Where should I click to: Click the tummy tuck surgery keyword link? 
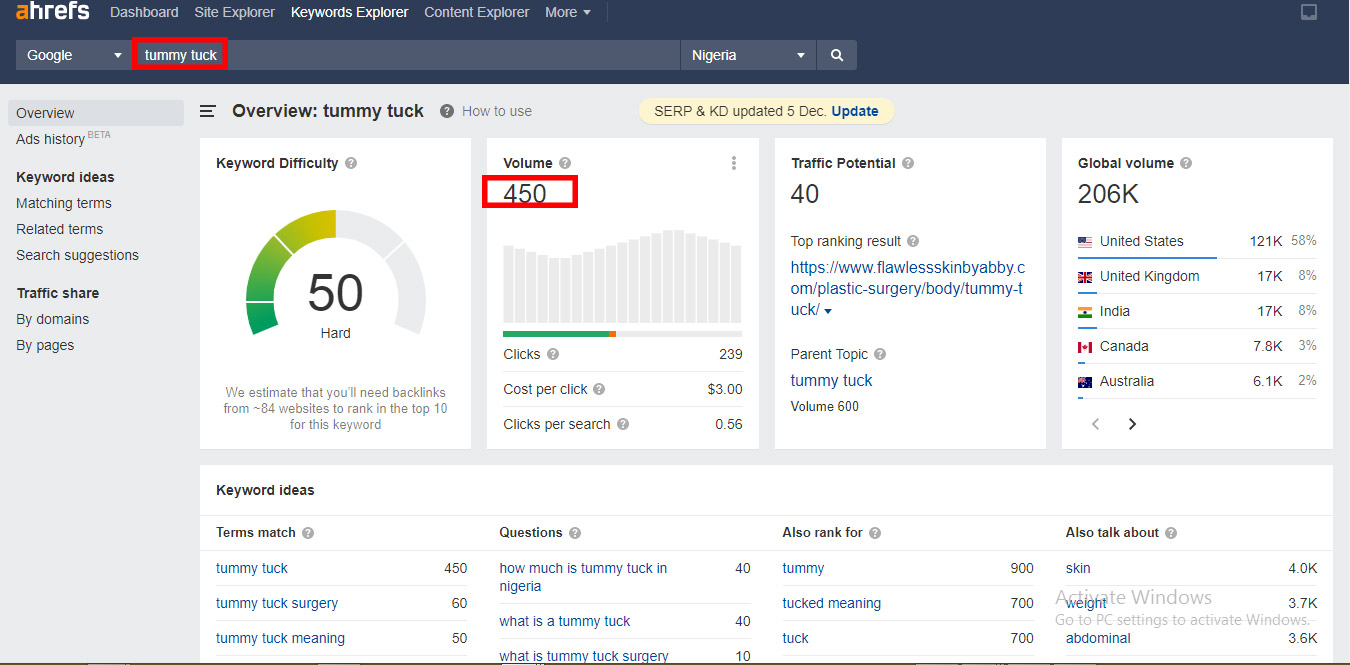point(277,603)
